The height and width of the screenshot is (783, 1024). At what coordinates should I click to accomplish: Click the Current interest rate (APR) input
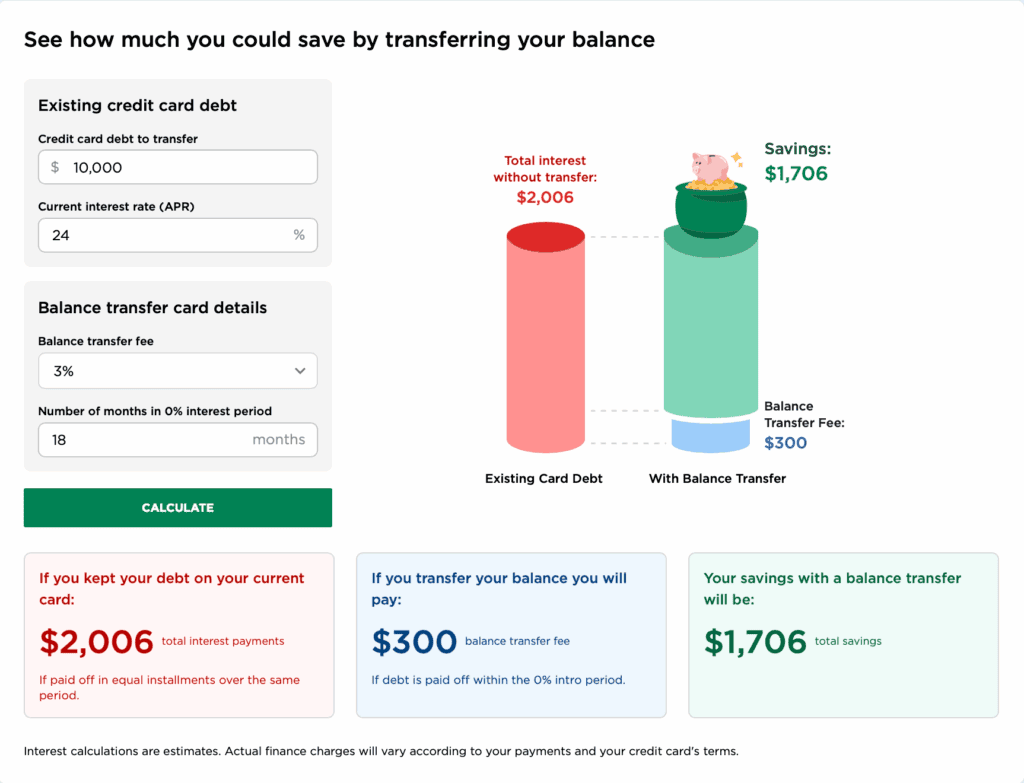click(177, 235)
